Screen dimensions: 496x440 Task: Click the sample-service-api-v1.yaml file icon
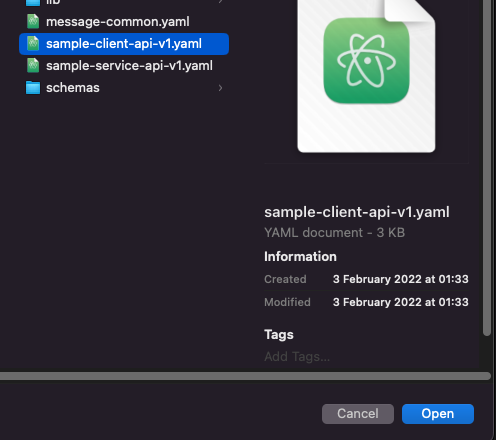tap(33, 66)
